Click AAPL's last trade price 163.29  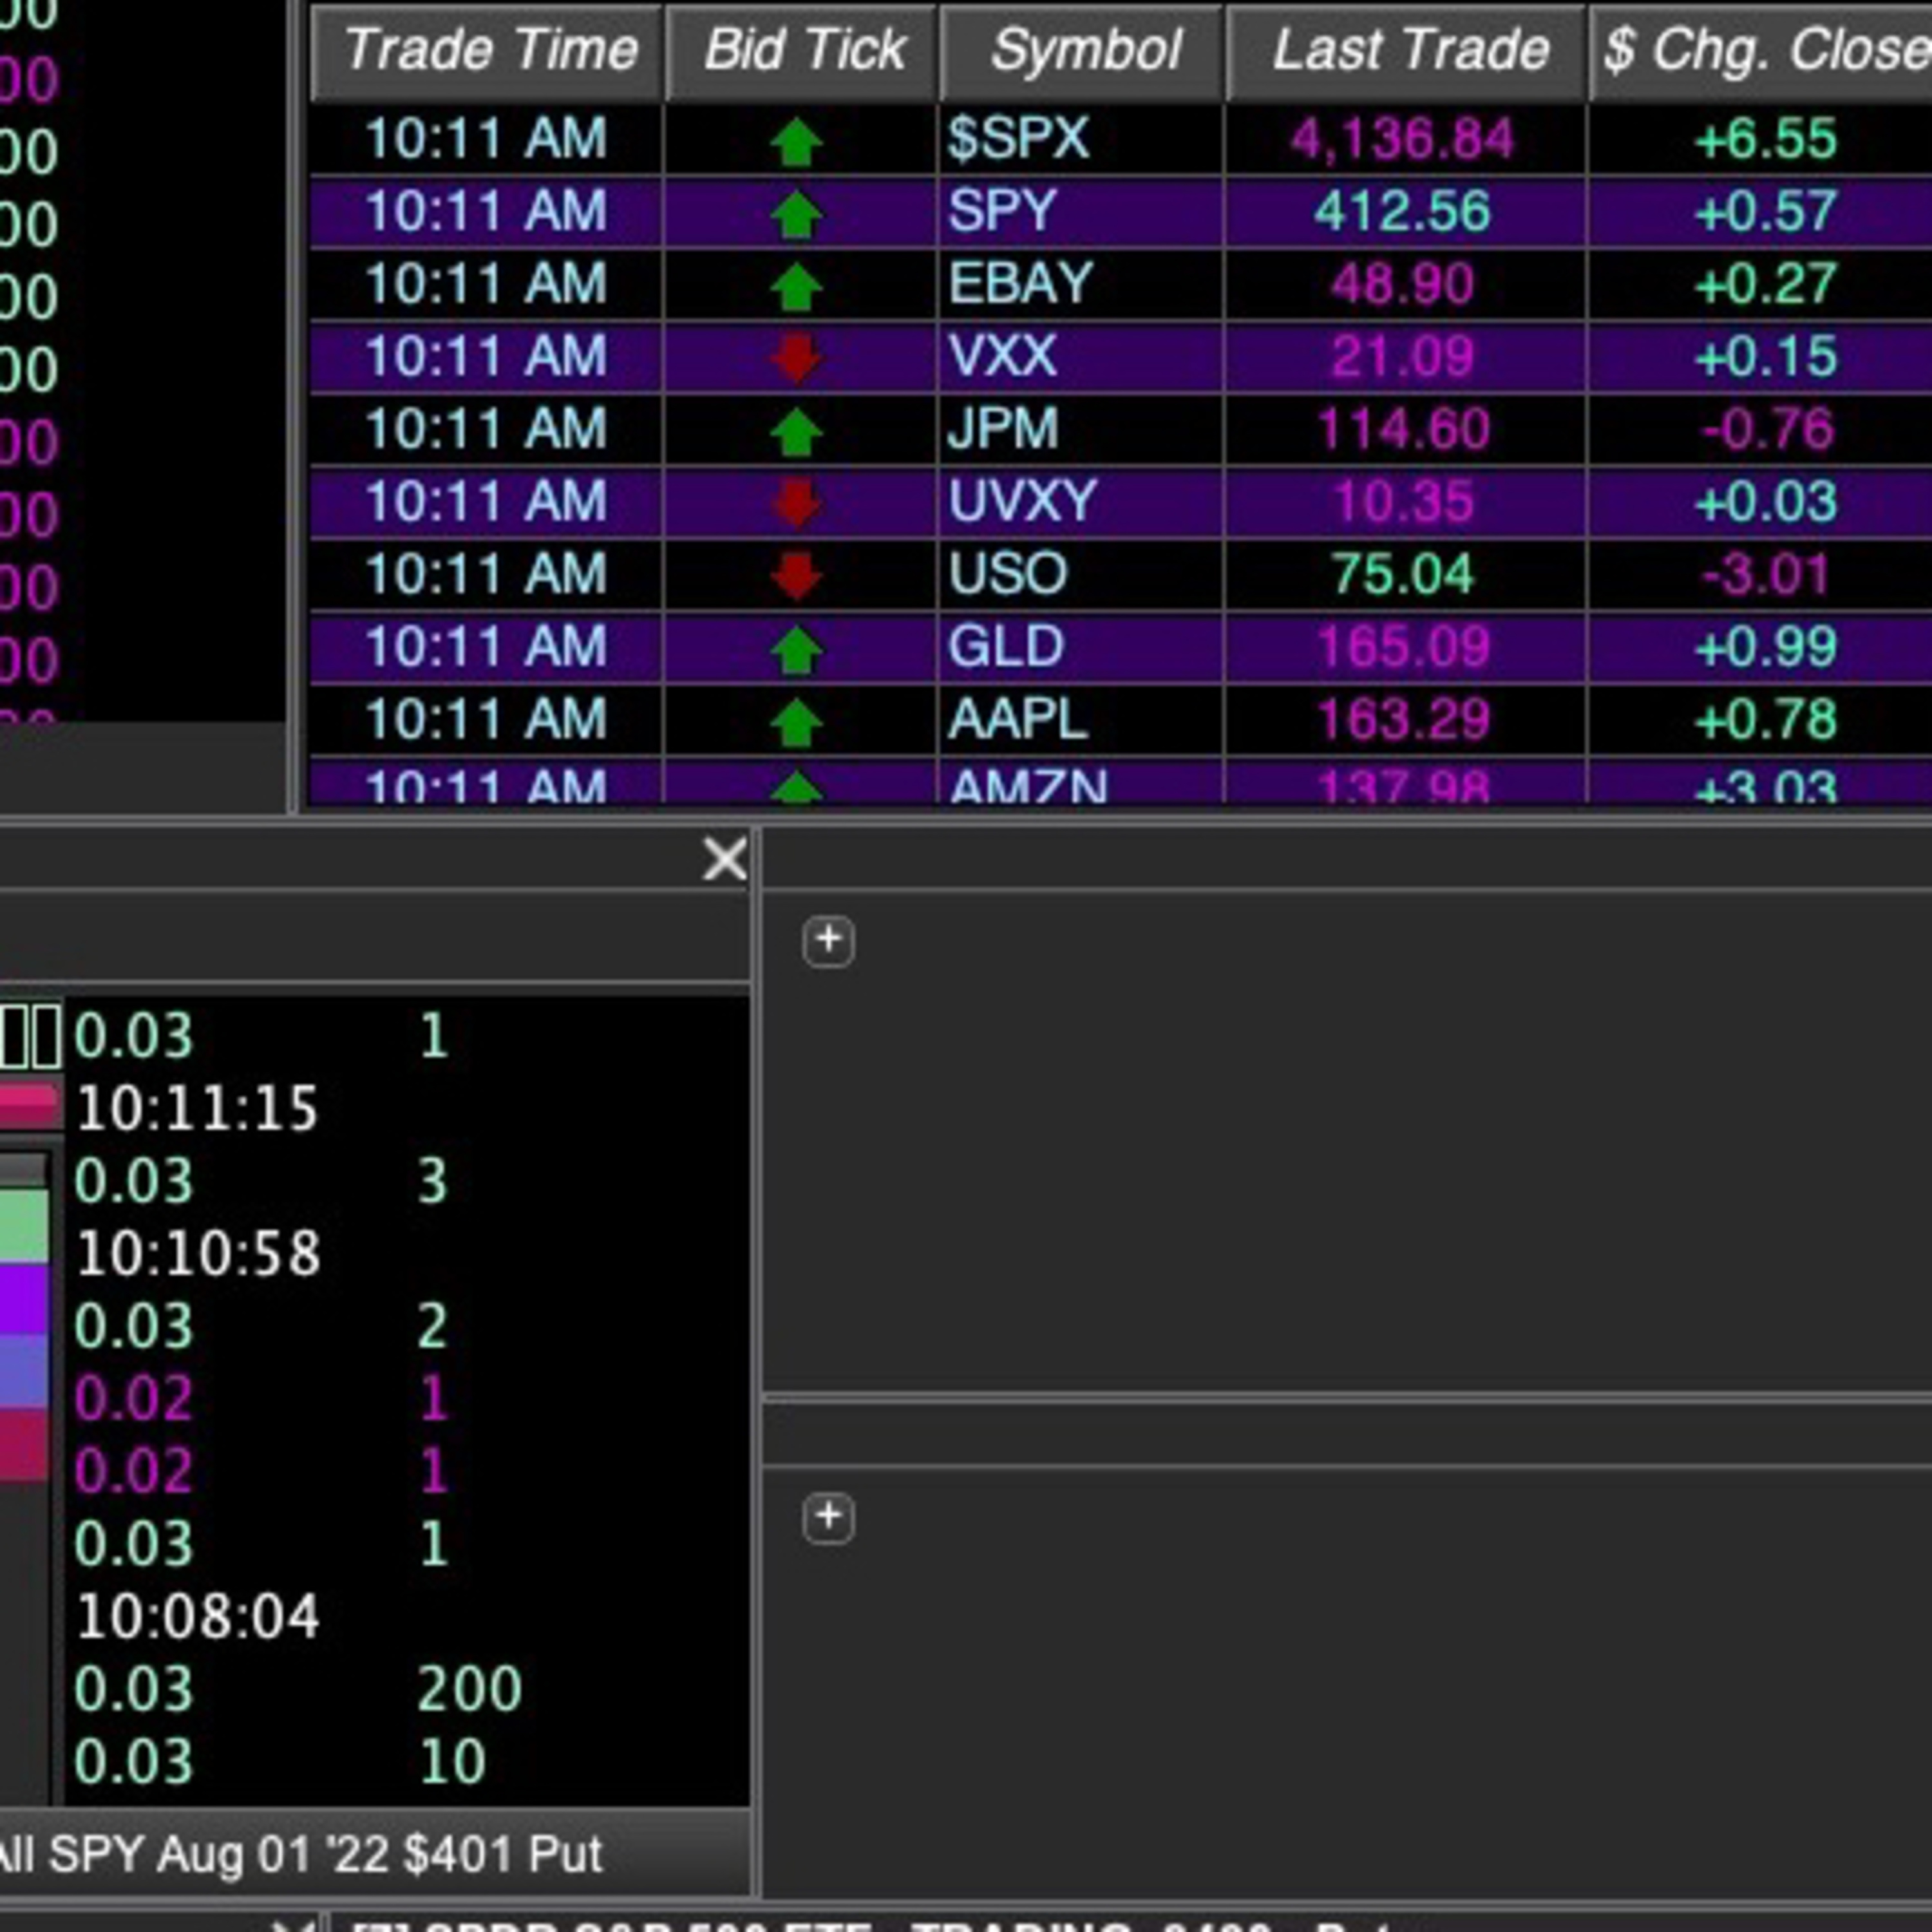[x=1404, y=721]
